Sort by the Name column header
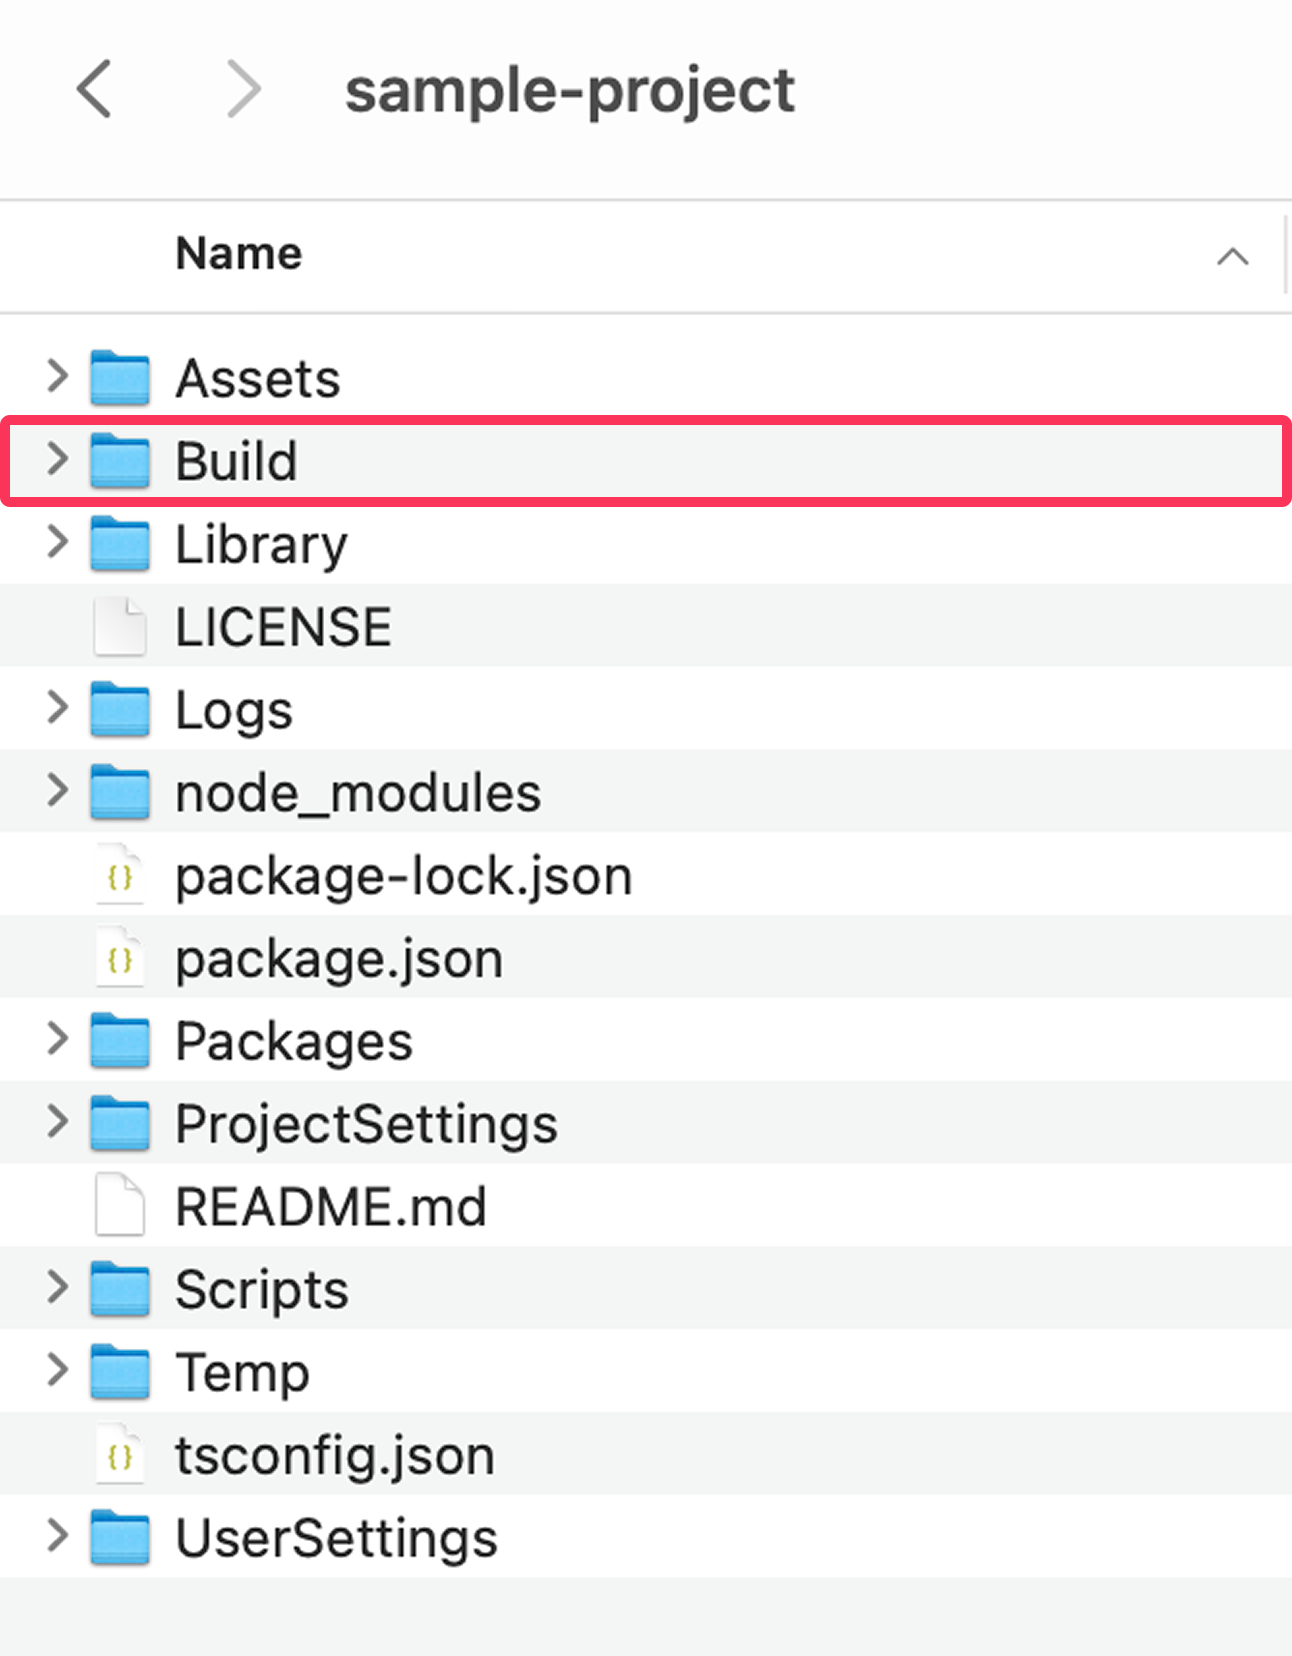Screen dimensions: 1292x1656 239,254
